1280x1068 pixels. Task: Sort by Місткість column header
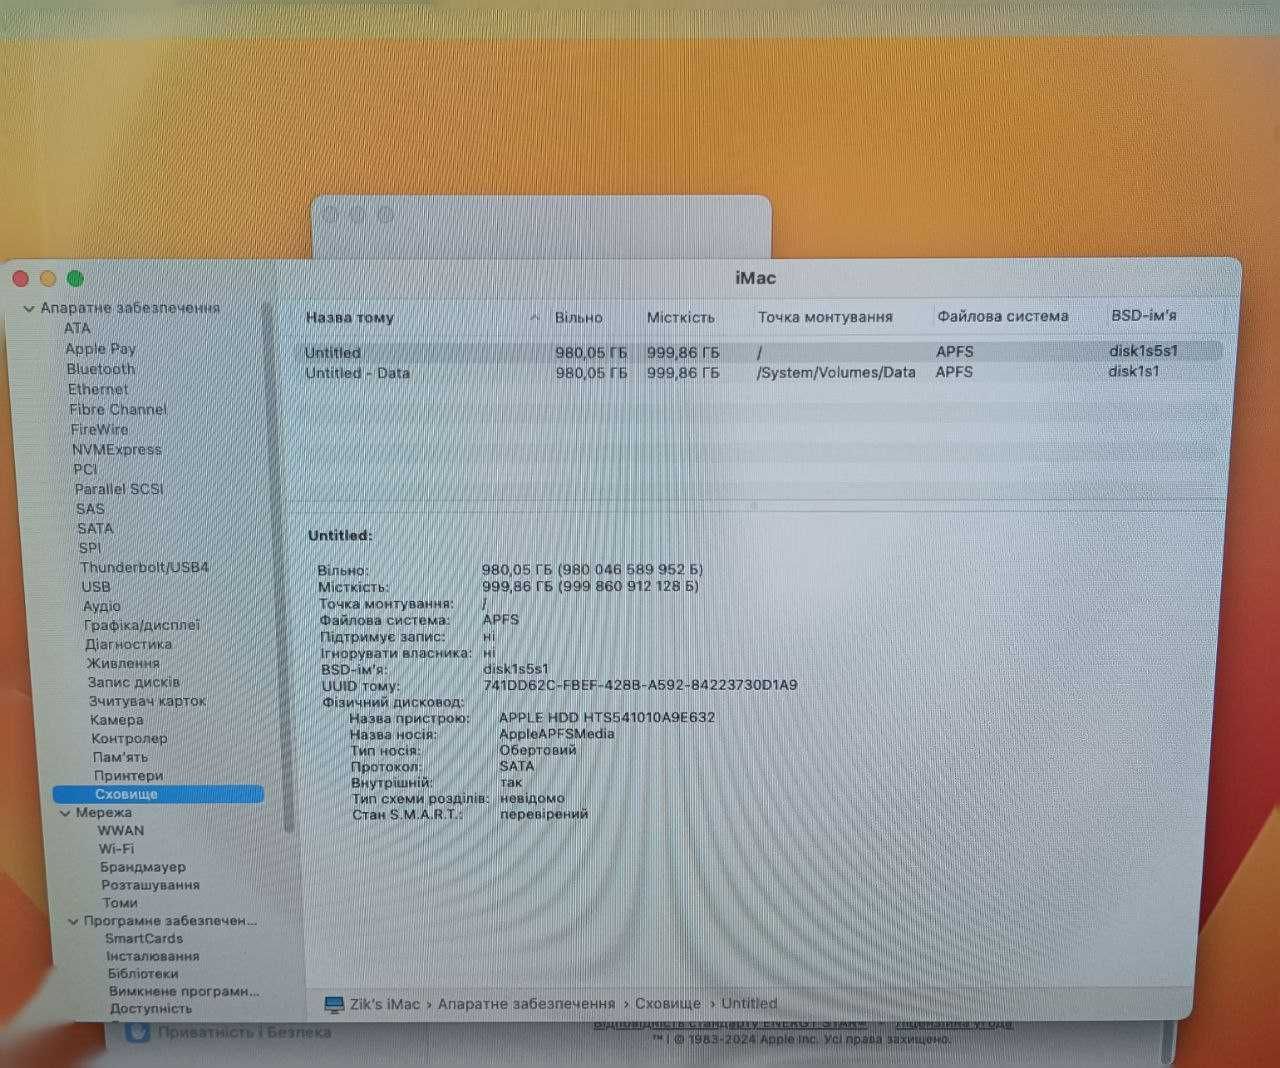(680, 317)
